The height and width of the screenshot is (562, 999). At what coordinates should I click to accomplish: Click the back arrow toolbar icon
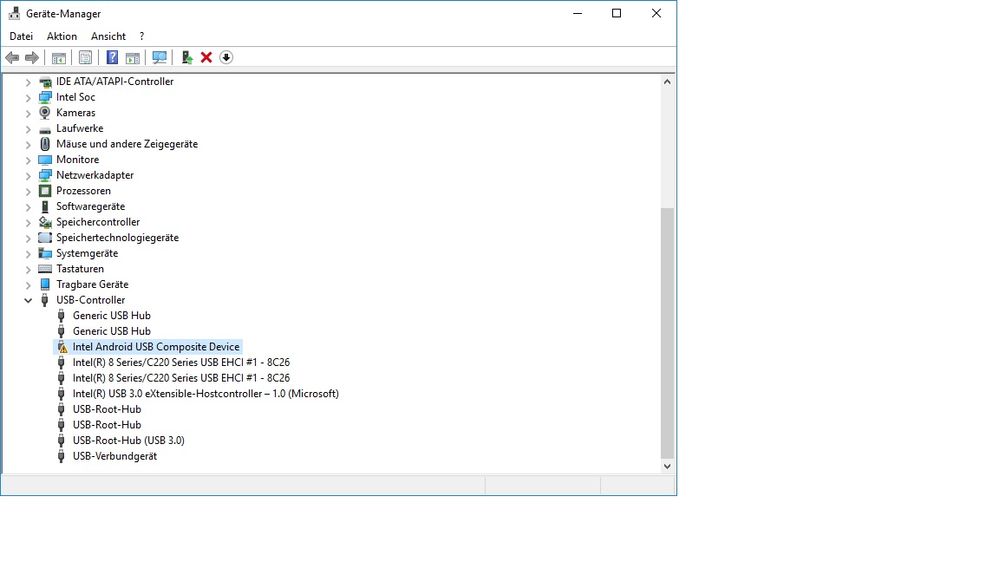click(x=12, y=58)
